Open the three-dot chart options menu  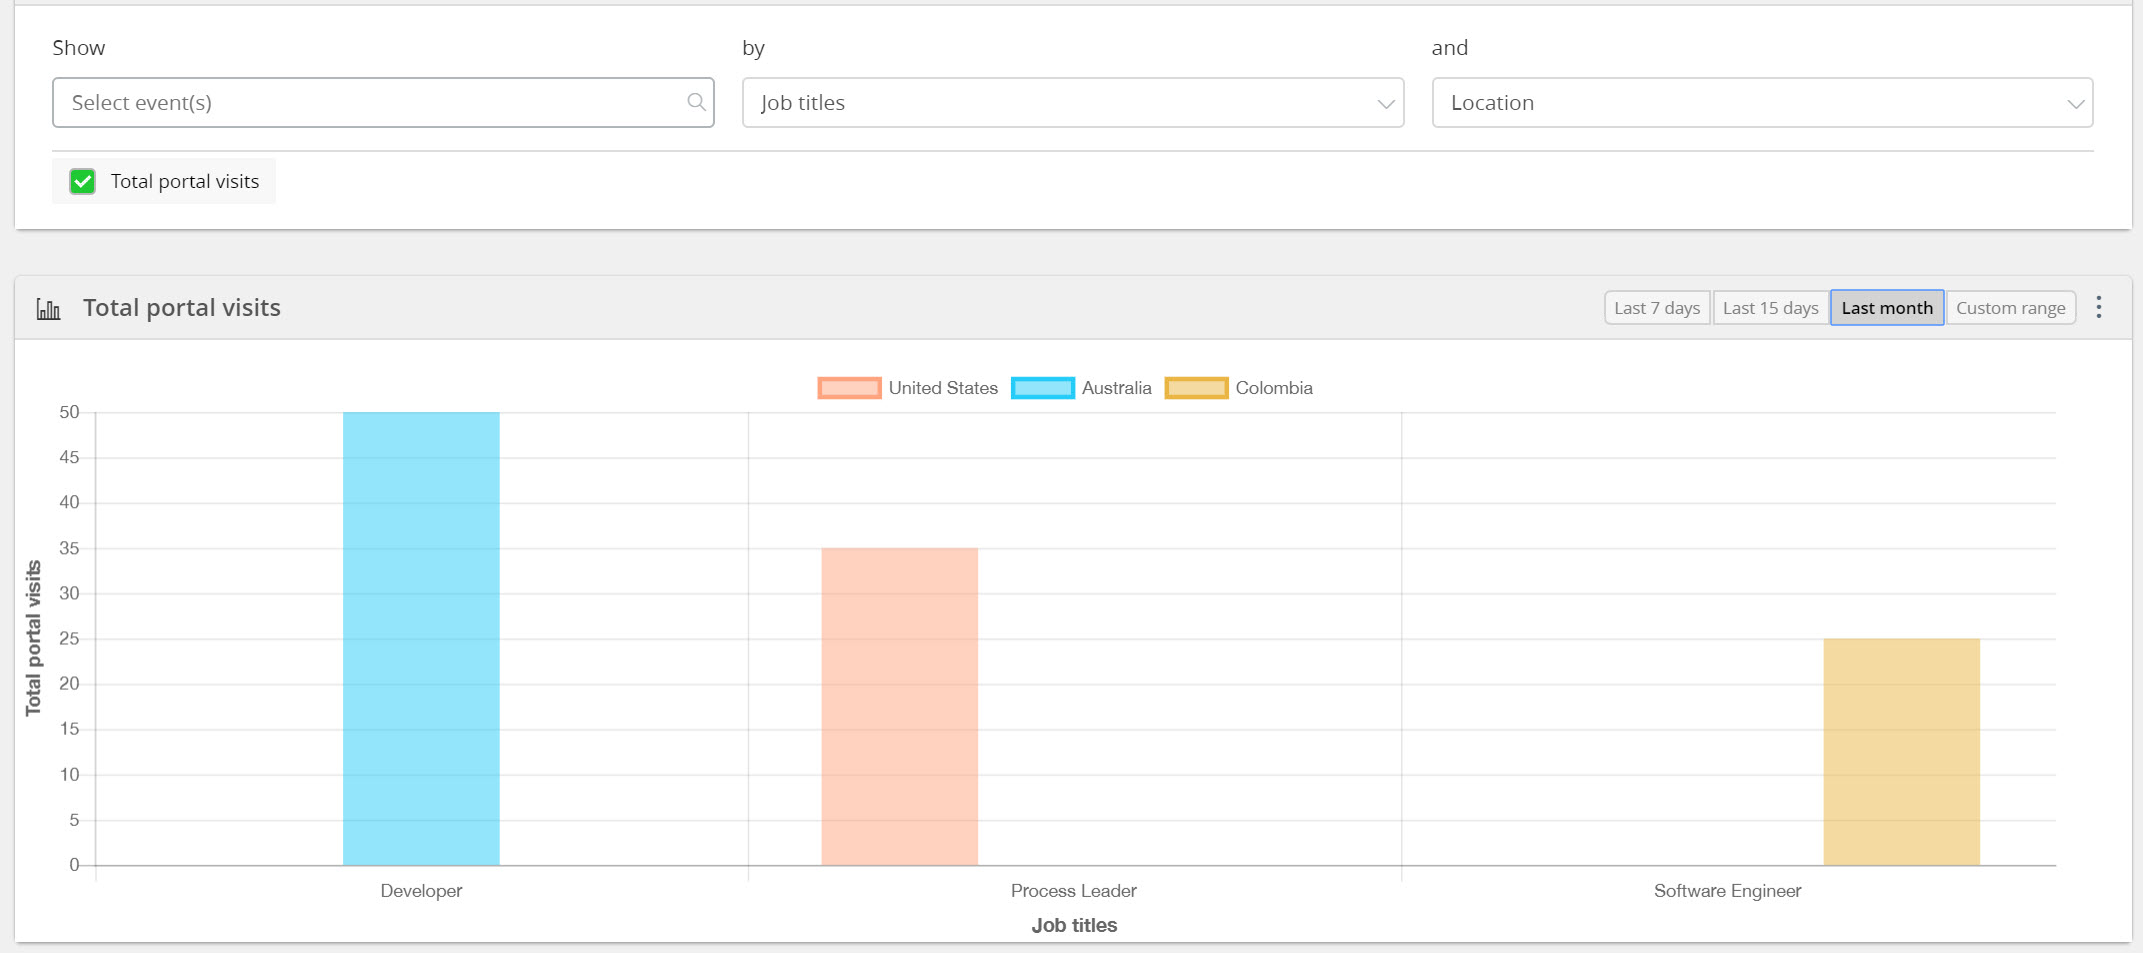click(x=2099, y=307)
